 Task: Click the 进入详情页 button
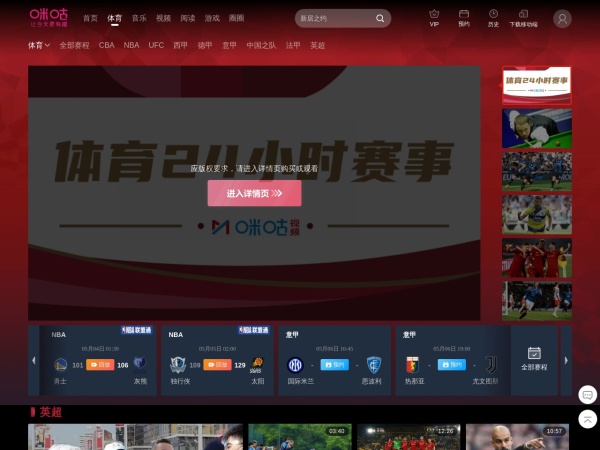click(x=254, y=193)
